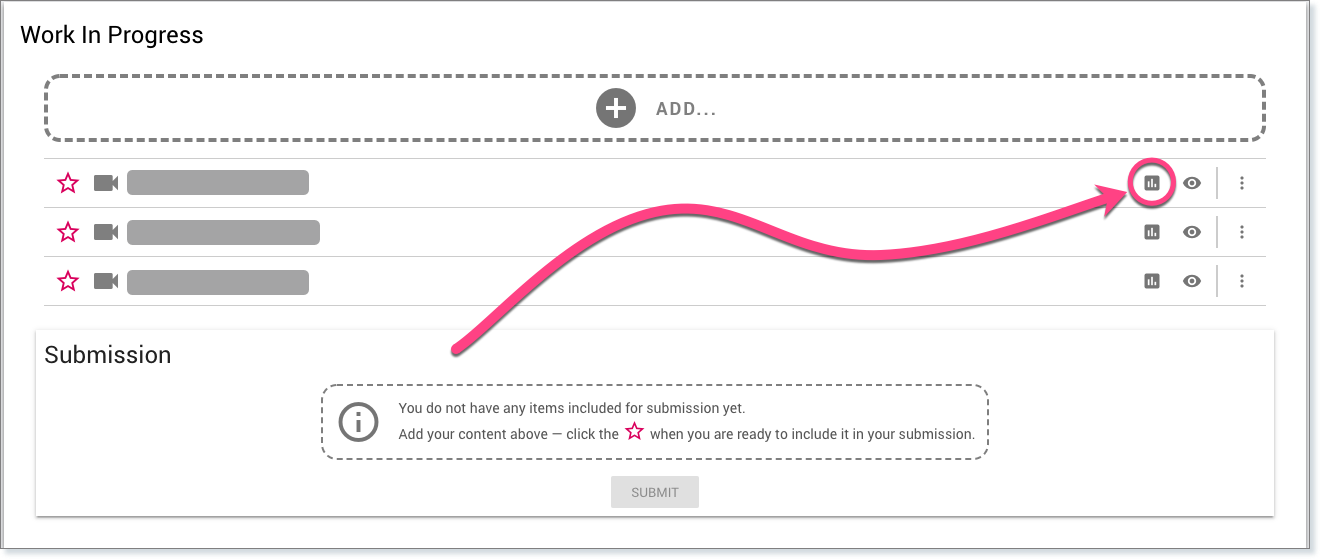The image size is (1320, 559).
Task: Star the second work item
Action: click(68, 232)
